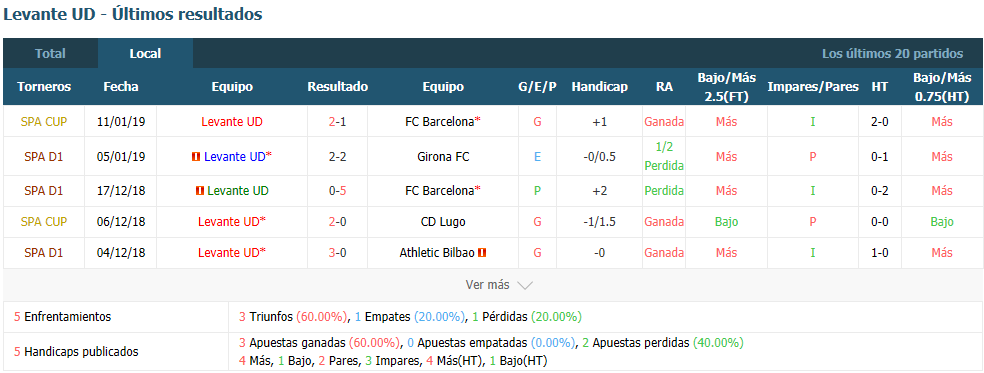Switch to the Total tab
Viewport: 984px width, 373px height.
point(50,53)
